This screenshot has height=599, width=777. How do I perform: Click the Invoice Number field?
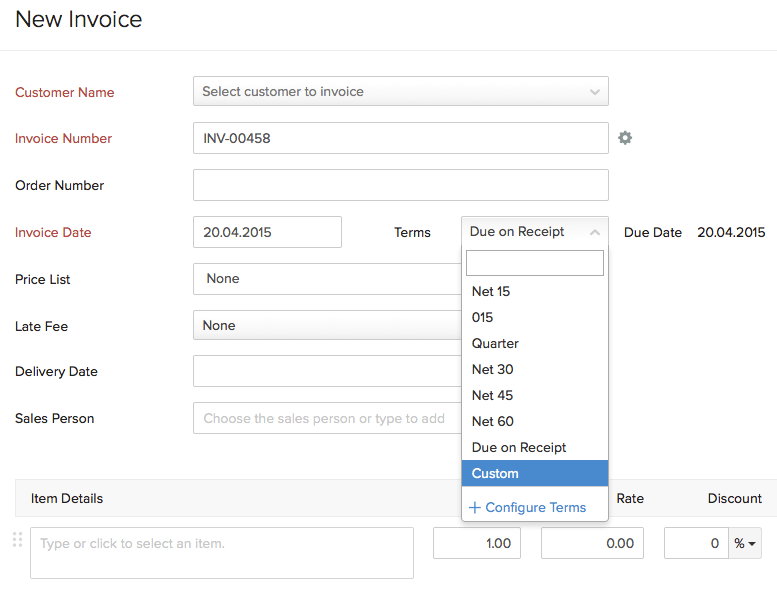tap(400, 138)
